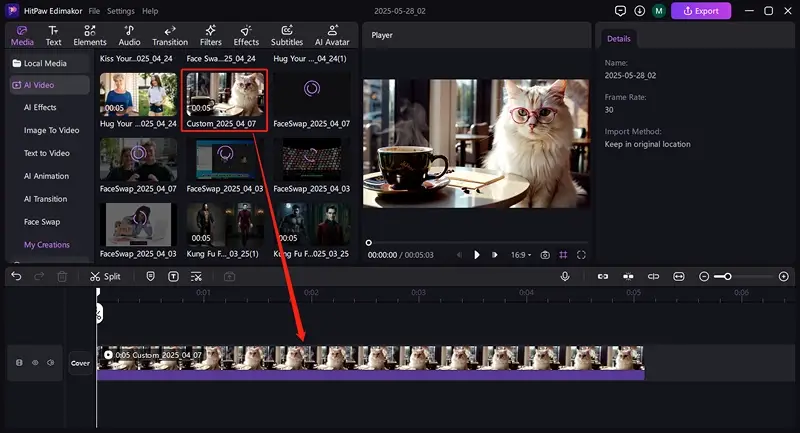
Task: Select Hug Your 2025_04_24 video thumbnail
Action: point(138,94)
